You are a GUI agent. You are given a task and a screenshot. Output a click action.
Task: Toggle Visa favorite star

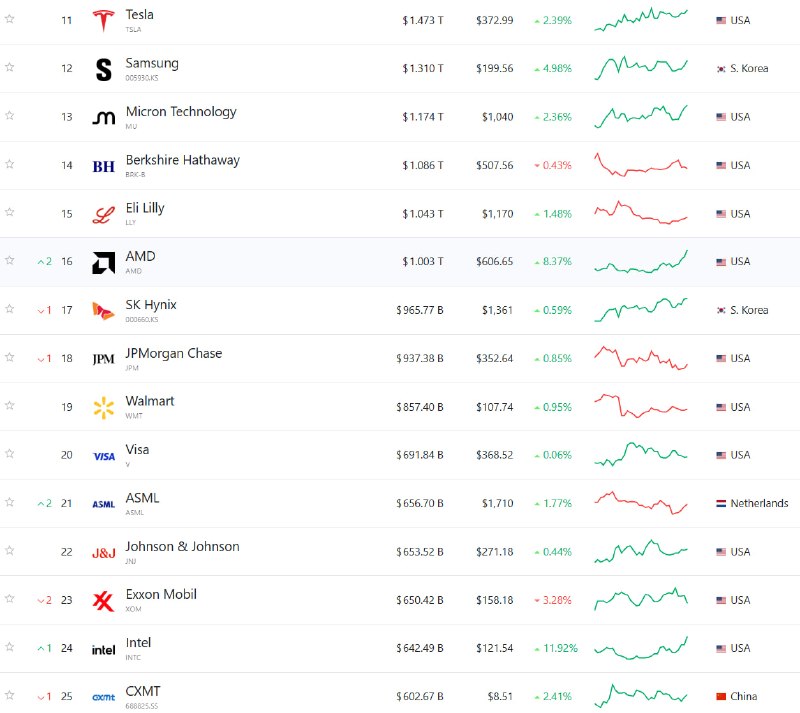(9, 454)
